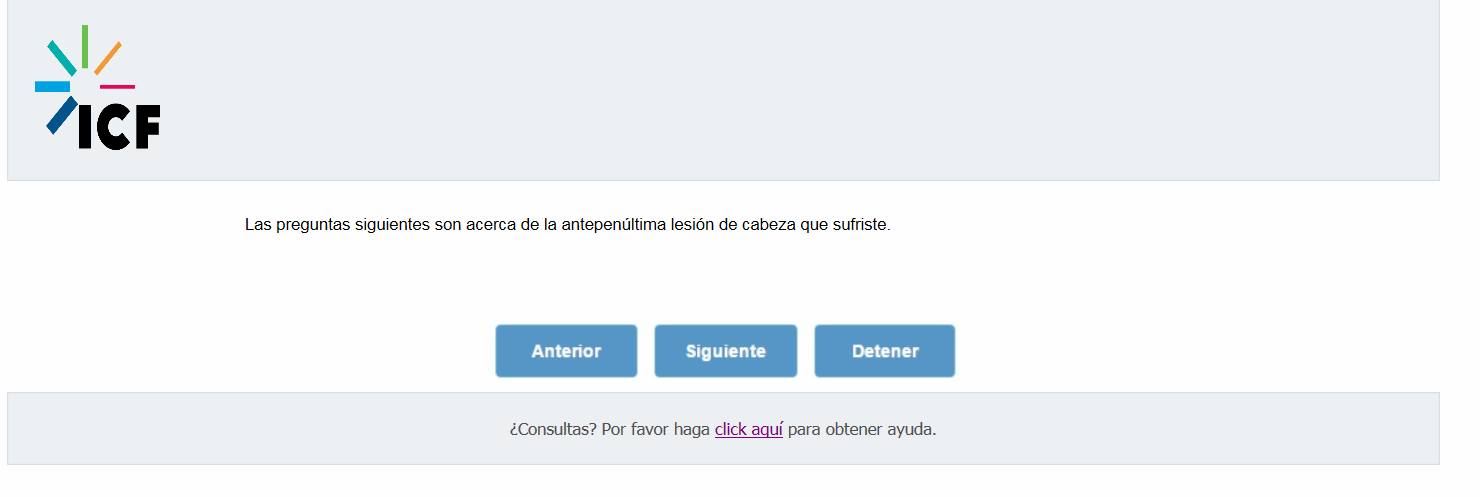Viewport: 1480px width, 497px height.
Task: Click the words 'Las preguntas siguientes'
Action: (x=338, y=225)
